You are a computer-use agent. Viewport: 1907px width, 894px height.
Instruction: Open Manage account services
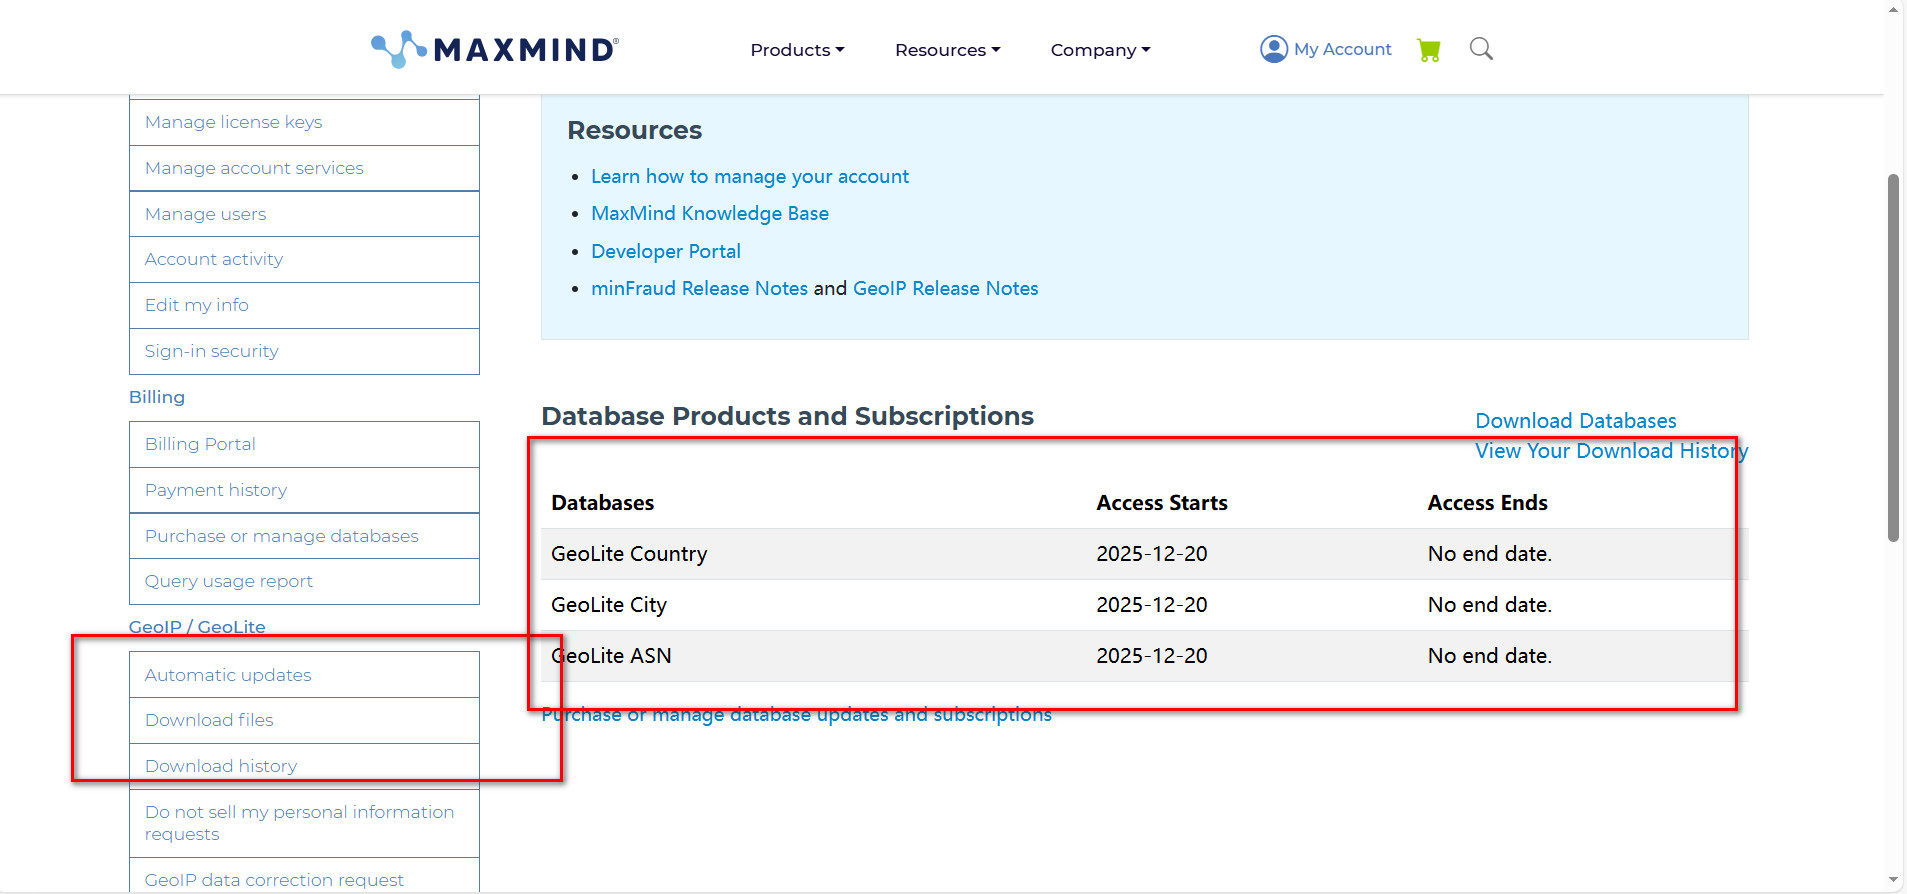304,168
